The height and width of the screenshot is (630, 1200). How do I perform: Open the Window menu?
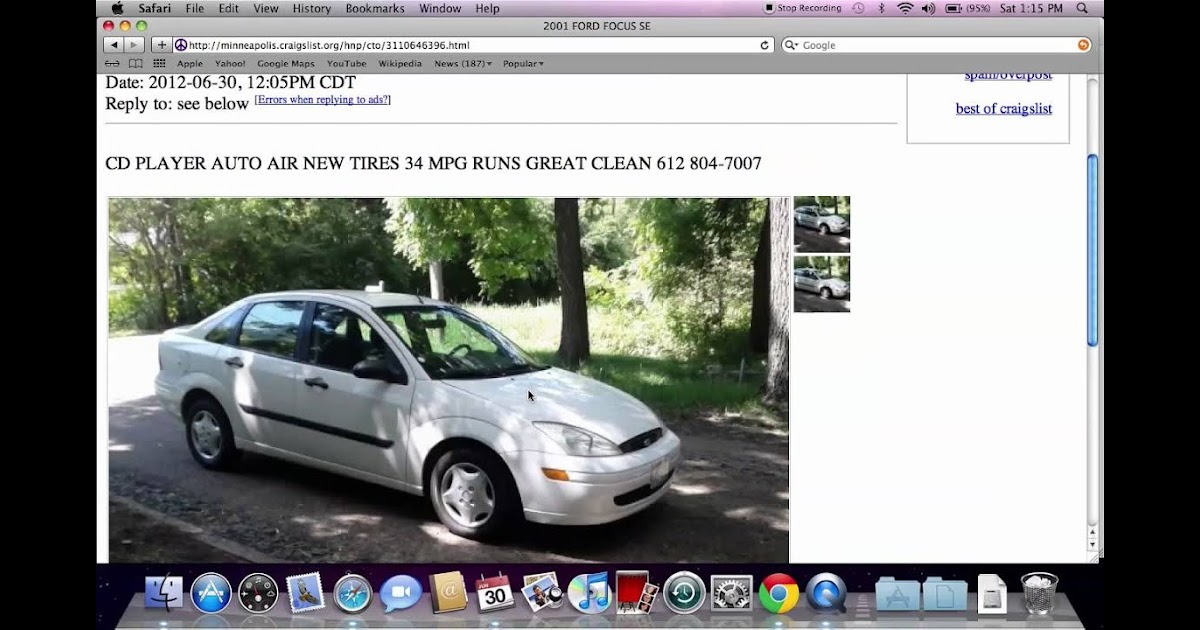pos(440,8)
